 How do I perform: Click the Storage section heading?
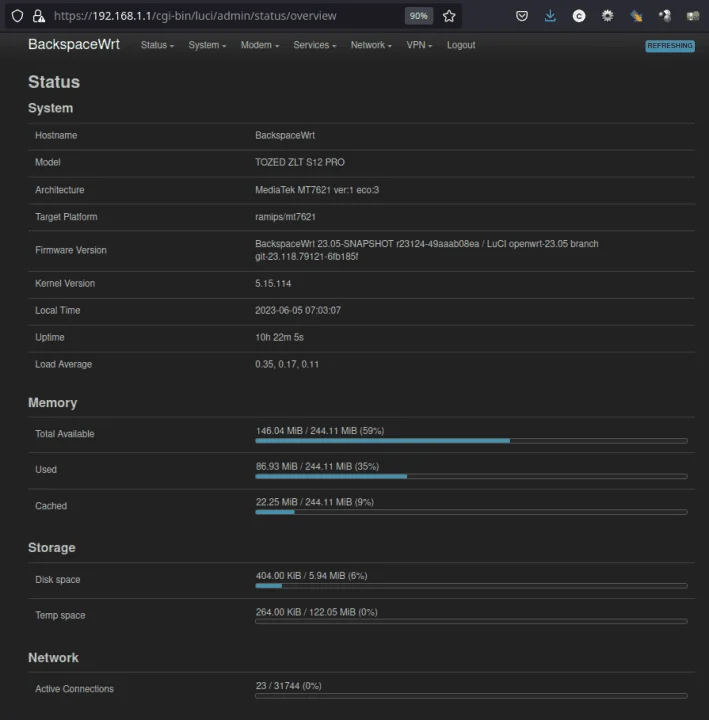[51, 548]
